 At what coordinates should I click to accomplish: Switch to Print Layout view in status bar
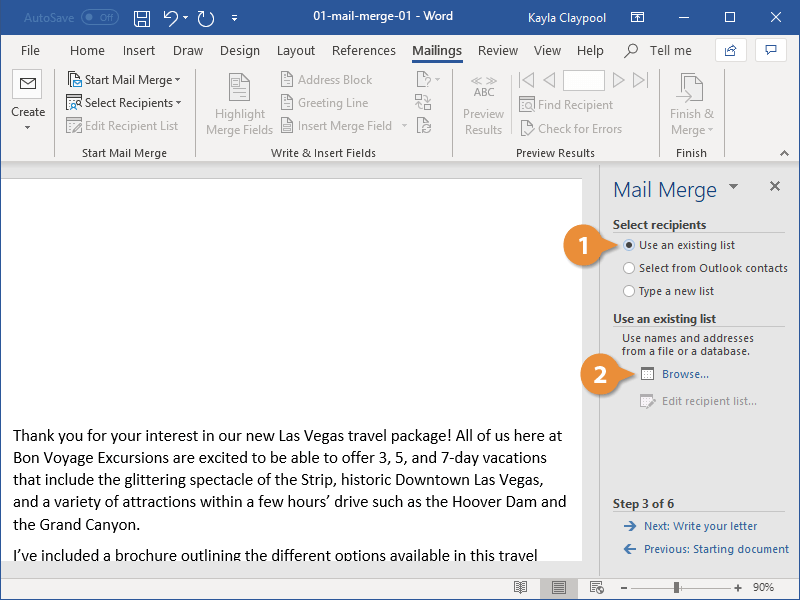click(560, 587)
